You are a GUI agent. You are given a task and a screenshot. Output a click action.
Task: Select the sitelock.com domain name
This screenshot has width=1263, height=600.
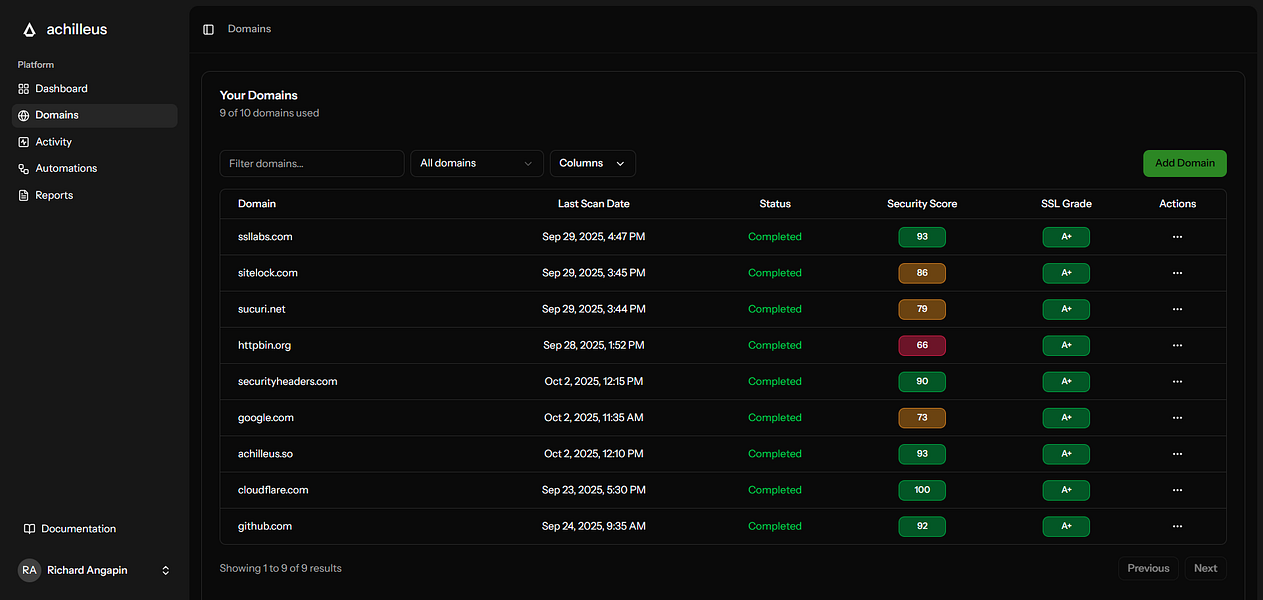point(268,273)
